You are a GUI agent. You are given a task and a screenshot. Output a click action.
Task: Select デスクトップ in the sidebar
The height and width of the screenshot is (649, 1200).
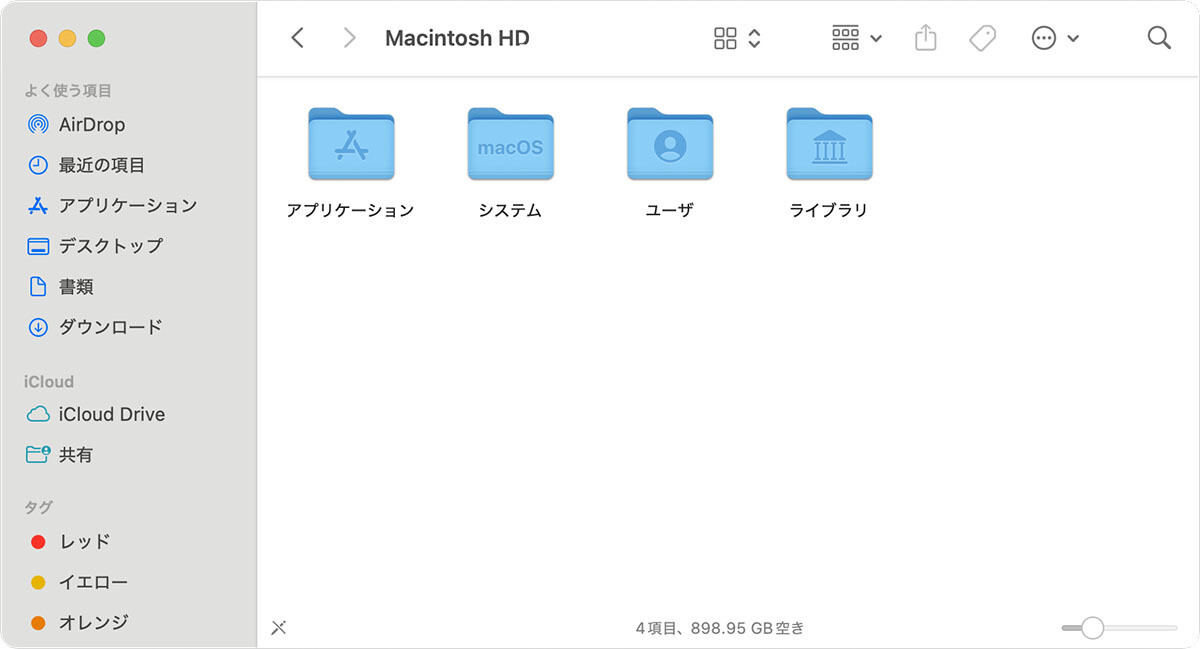click(96, 245)
